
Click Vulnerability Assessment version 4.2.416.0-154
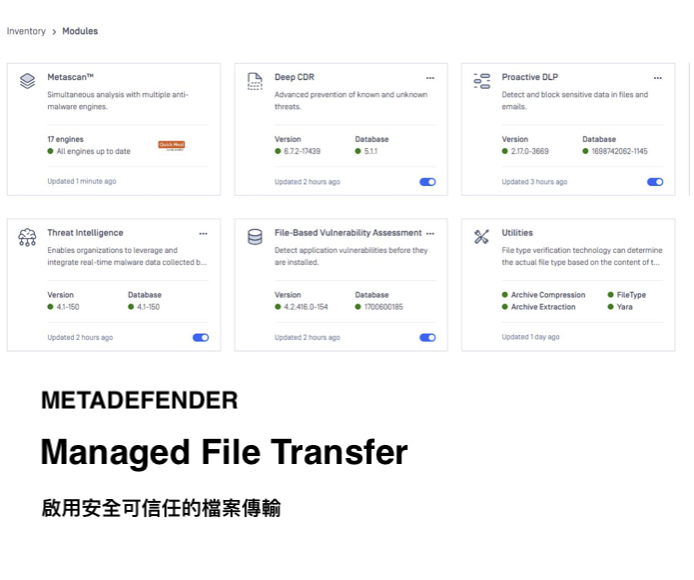306,307
